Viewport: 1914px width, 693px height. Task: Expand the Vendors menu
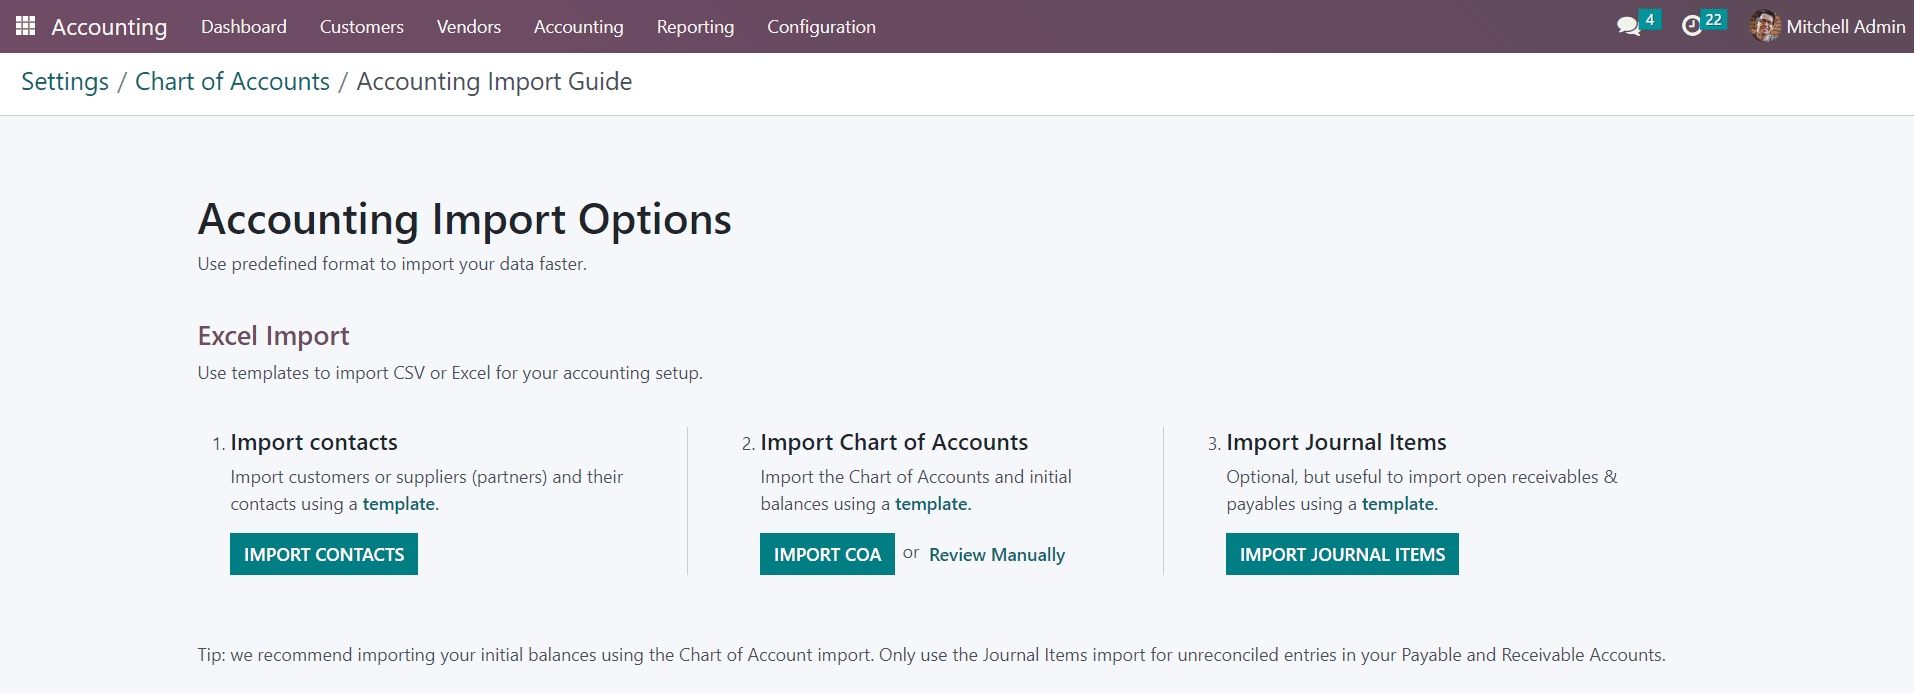tap(468, 27)
